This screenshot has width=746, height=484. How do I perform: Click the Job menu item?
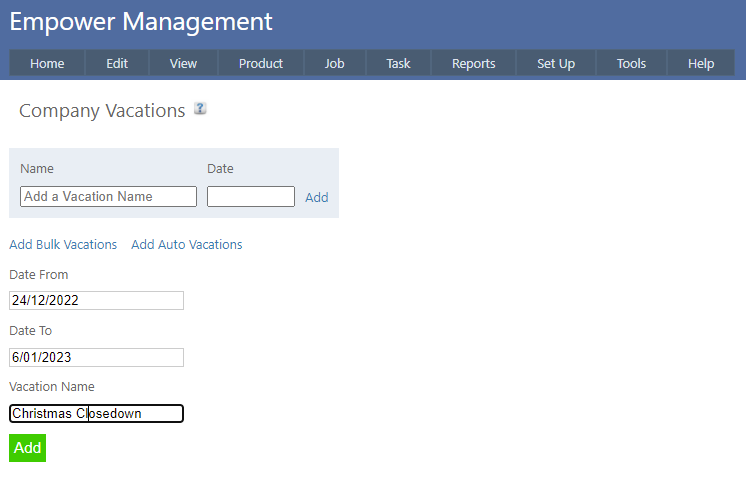tap(334, 63)
